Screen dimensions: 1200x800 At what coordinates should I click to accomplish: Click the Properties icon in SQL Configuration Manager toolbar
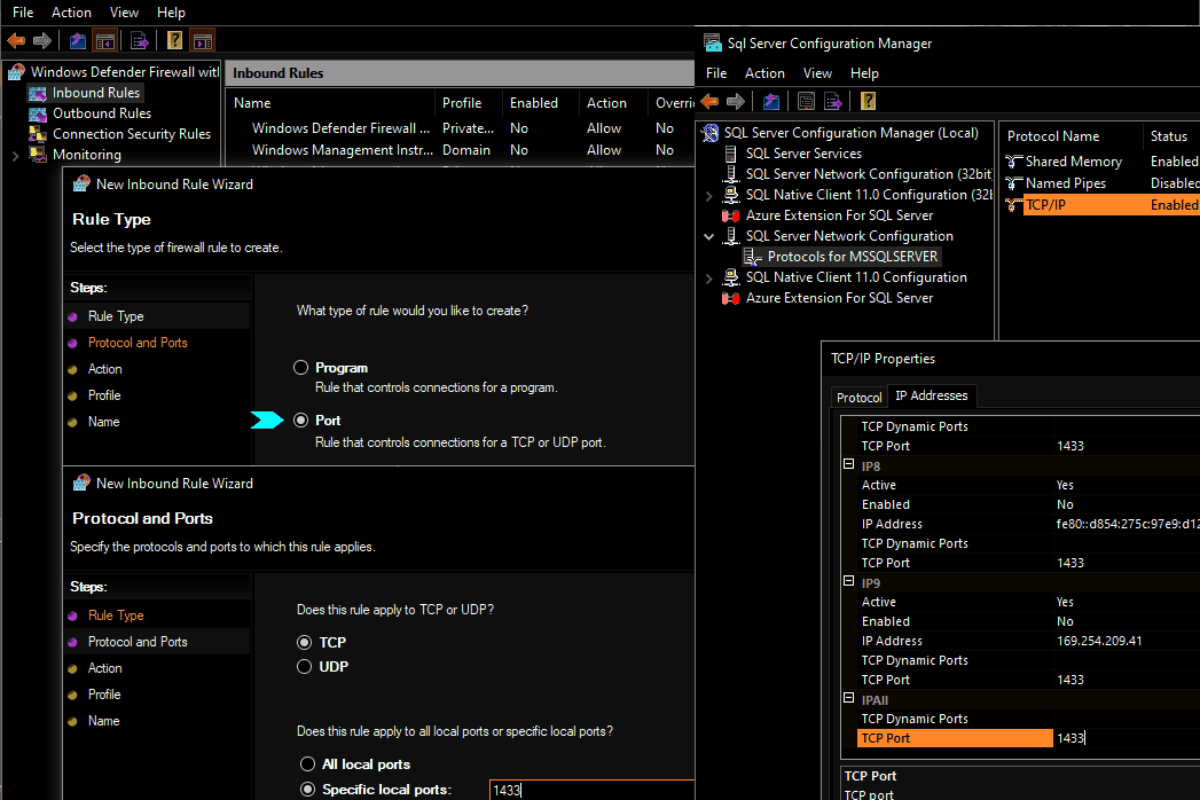806,101
